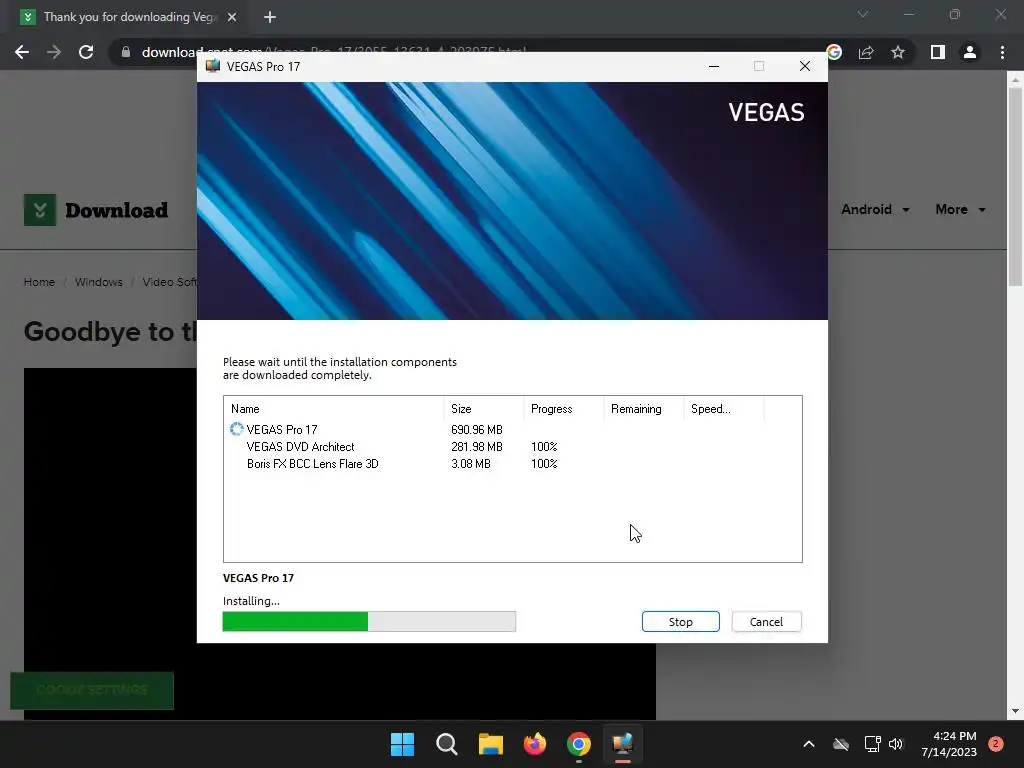Click the Progress column header
The image size is (1024, 768).
pyautogui.click(x=564, y=409)
